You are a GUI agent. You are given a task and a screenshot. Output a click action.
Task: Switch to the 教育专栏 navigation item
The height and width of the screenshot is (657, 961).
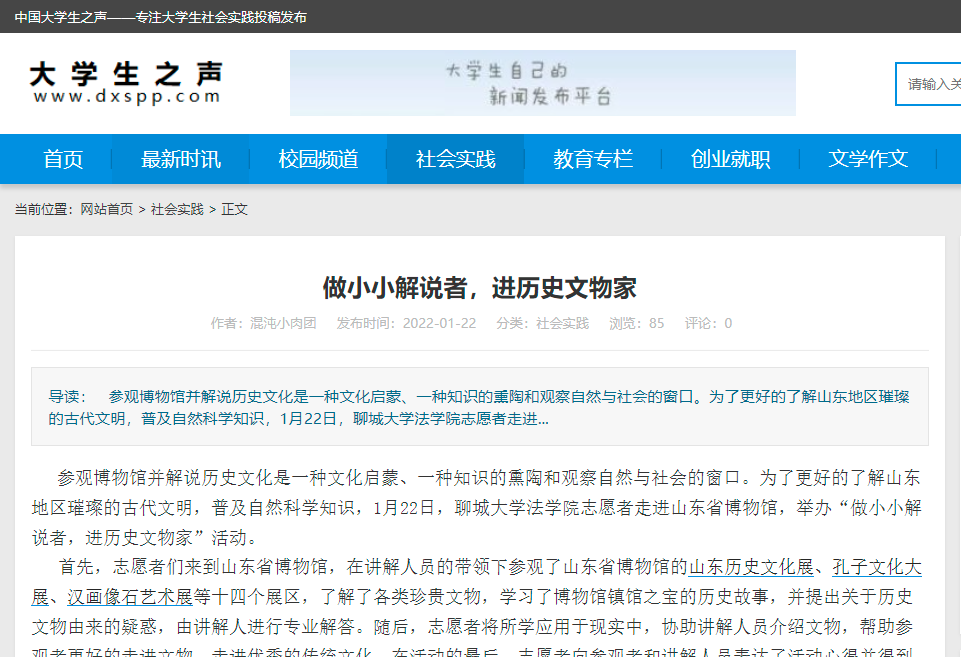pyautogui.click(x=593, y=159)
